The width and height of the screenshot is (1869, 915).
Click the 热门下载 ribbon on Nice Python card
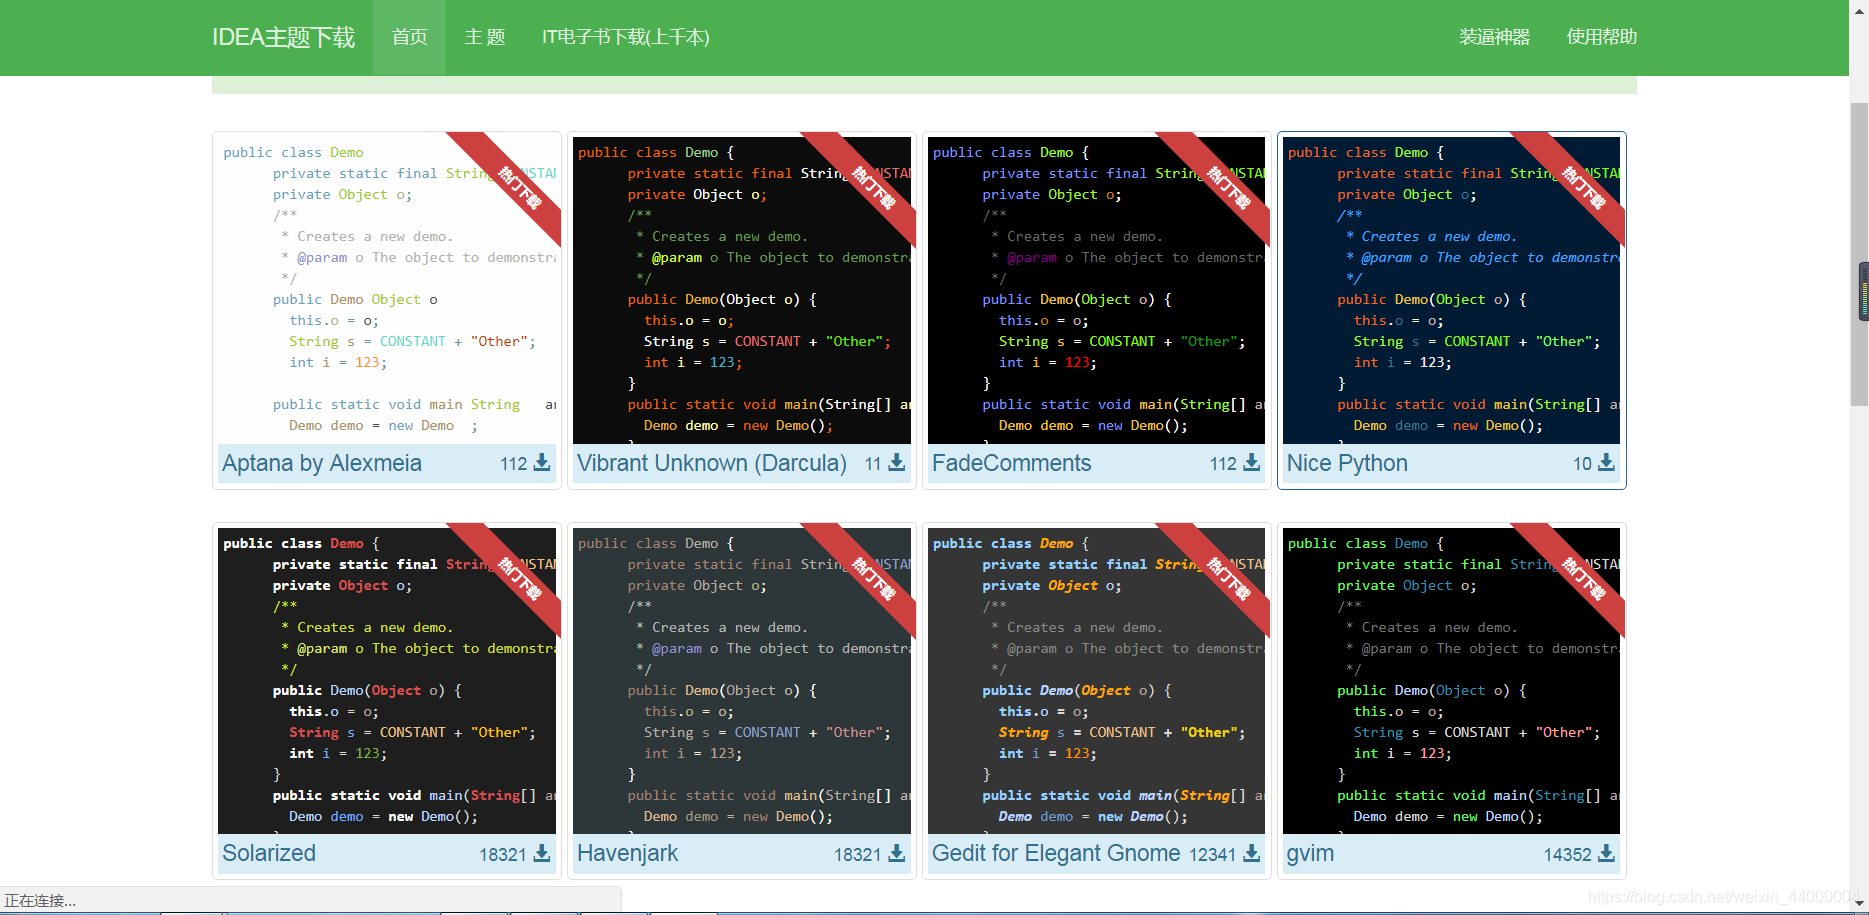click(x=1583, y=188)
